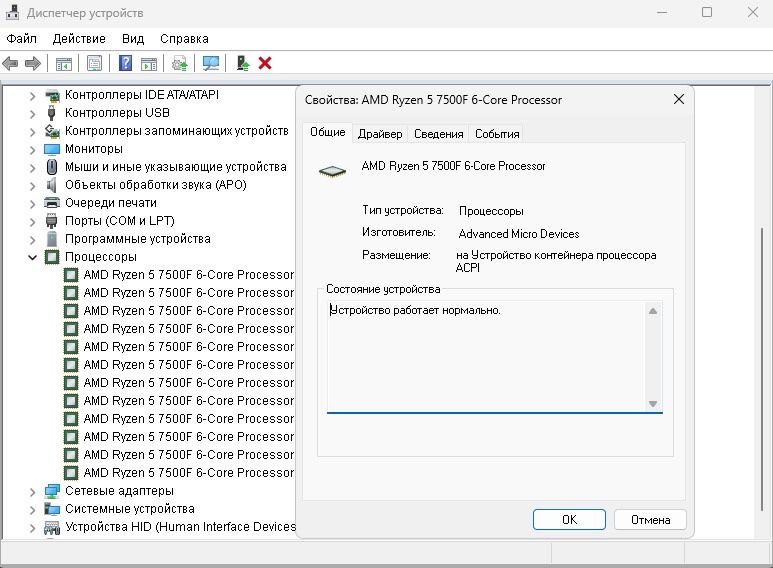Expand Контроллеры запоминающих устройств node
This screenshot has width=773, height=568.
33,132
